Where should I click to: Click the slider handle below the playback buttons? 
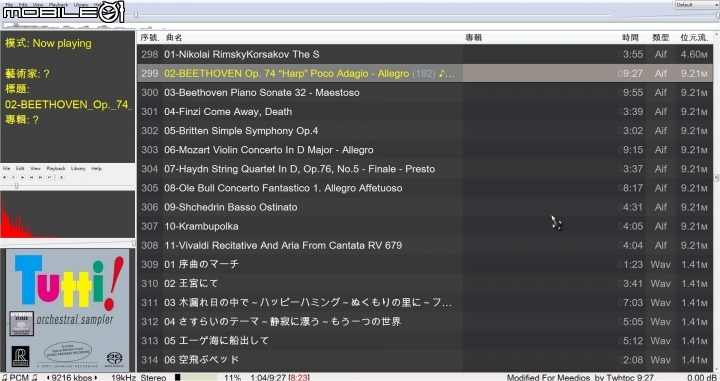pyautogui.click(x=17, y=185)
